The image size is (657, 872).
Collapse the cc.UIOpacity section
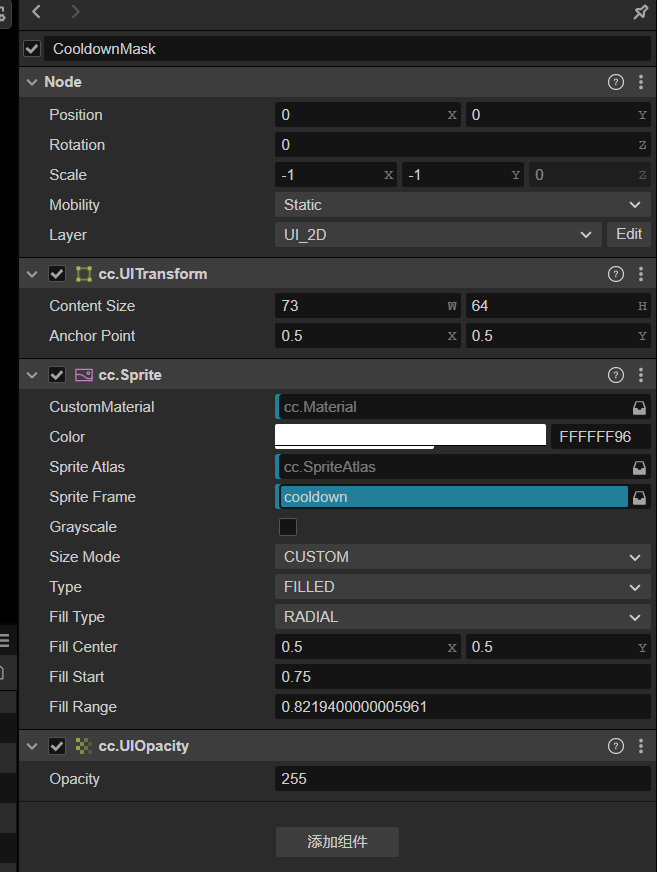click(32, 746)
